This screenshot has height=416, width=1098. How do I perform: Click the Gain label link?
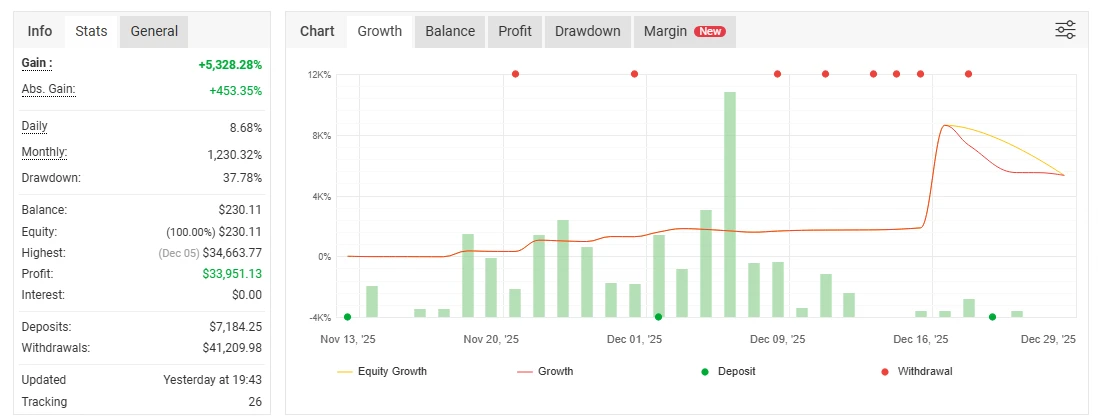[37, 63]
